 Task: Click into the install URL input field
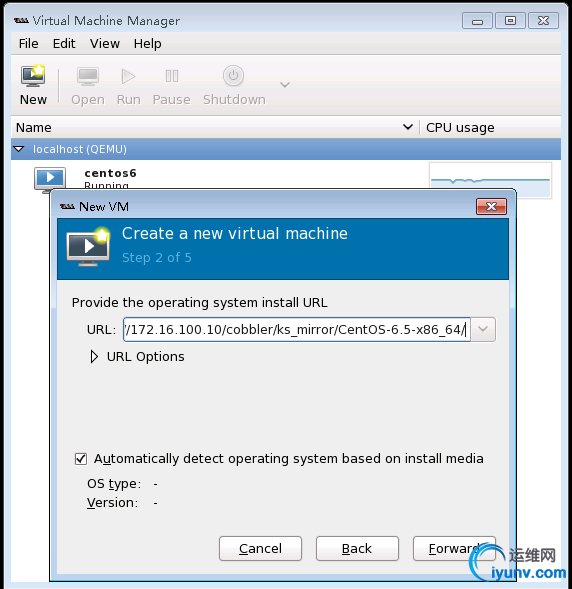point(297,329)
